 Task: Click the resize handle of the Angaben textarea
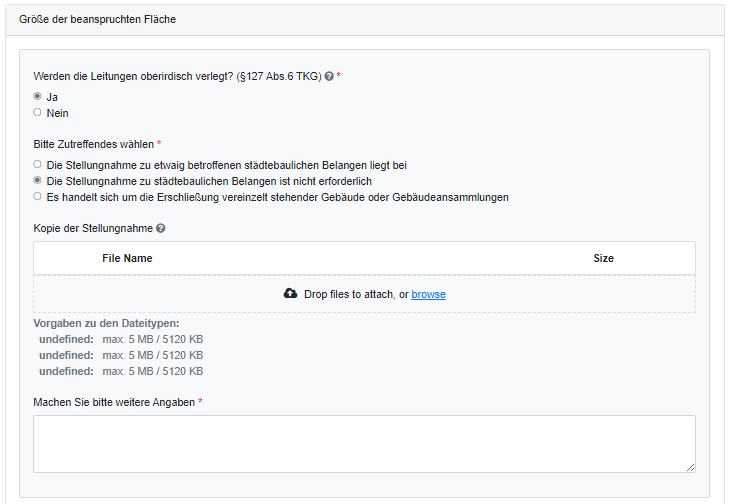click(x=690, y=467)
